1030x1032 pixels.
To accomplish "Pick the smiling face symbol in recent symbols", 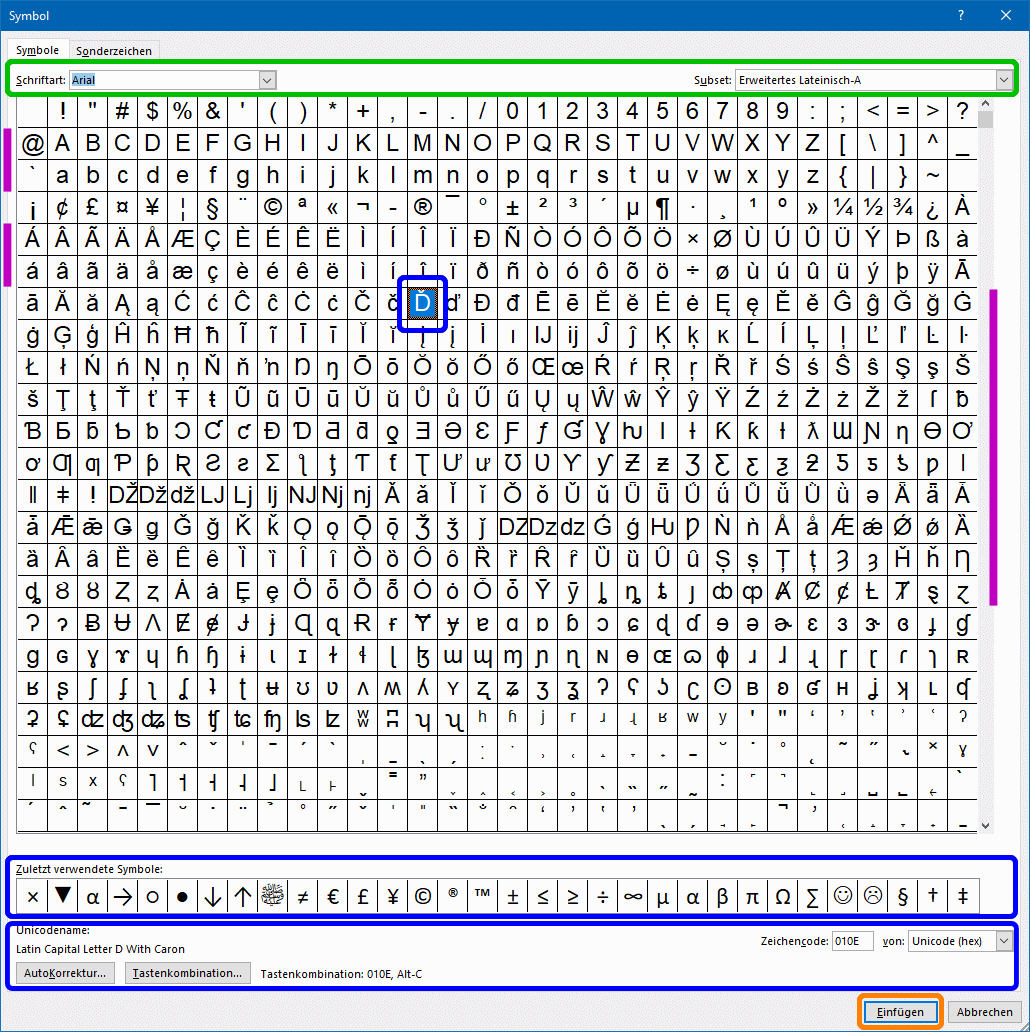I will [843, 897].
